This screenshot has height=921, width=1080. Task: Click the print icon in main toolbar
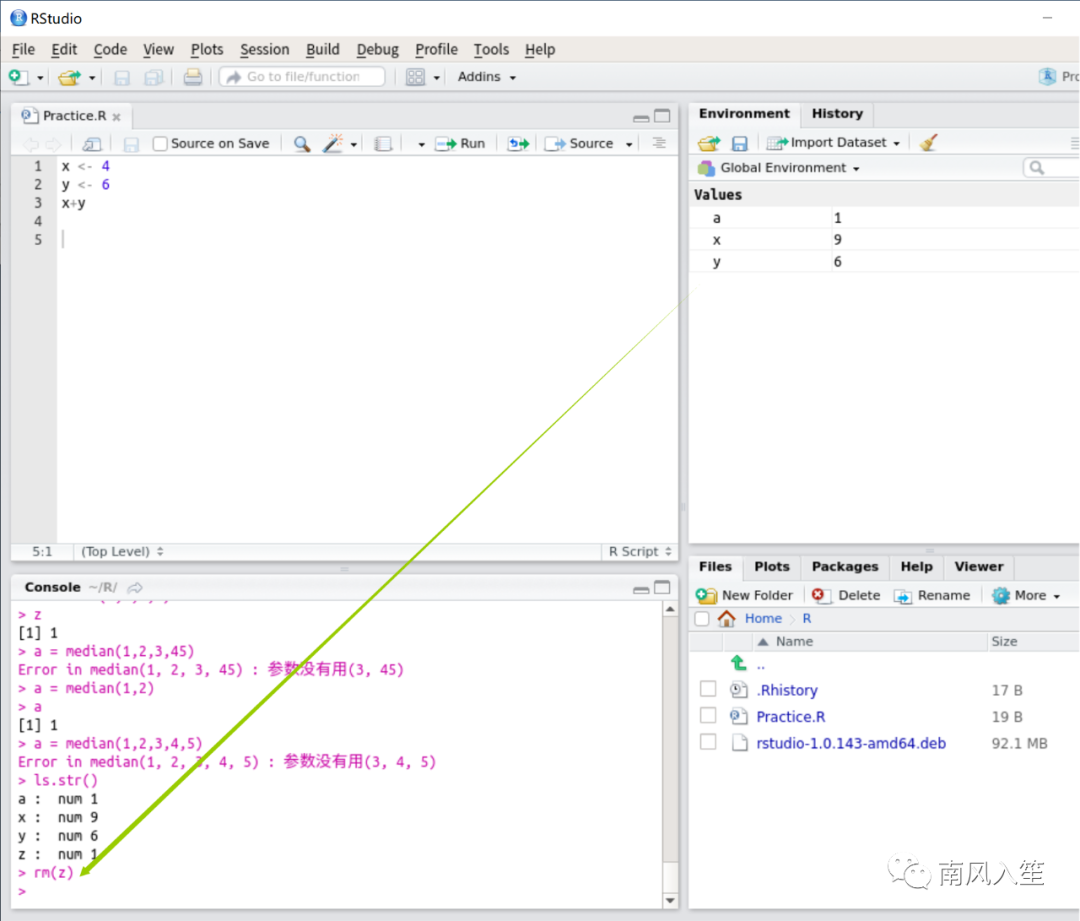[193, 77]
